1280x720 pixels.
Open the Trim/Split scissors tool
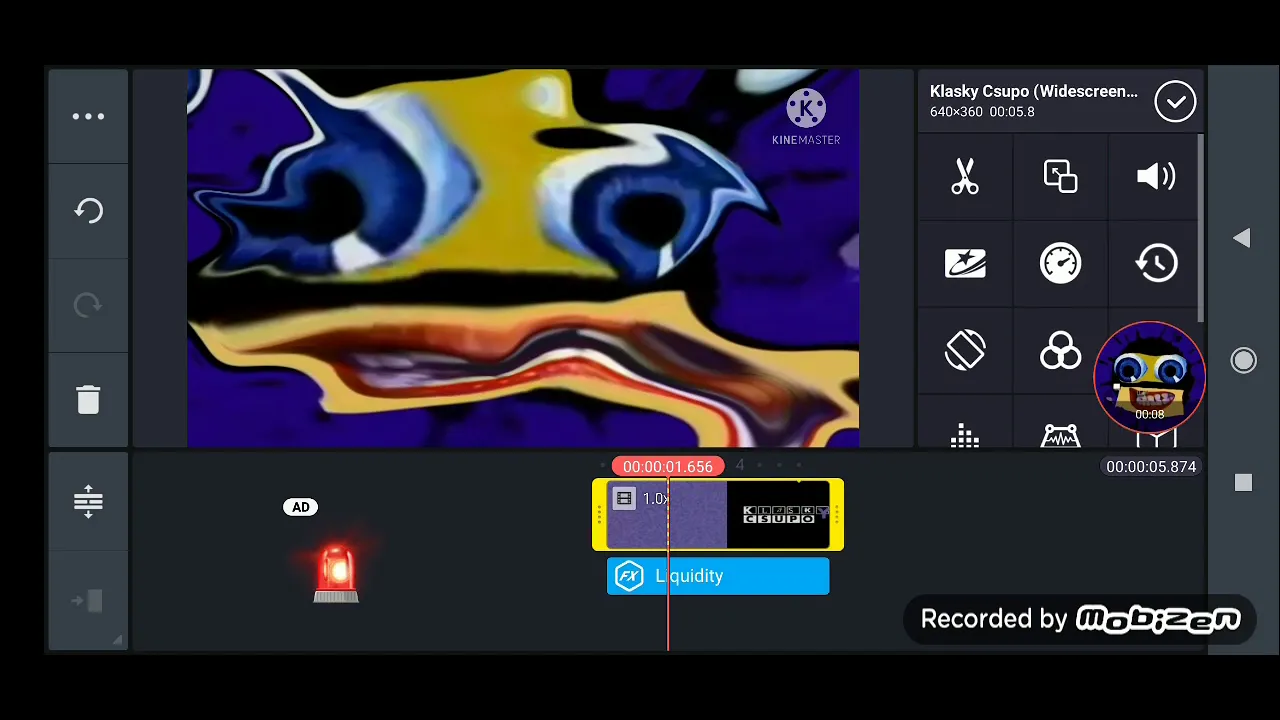(x=965, y=177)
